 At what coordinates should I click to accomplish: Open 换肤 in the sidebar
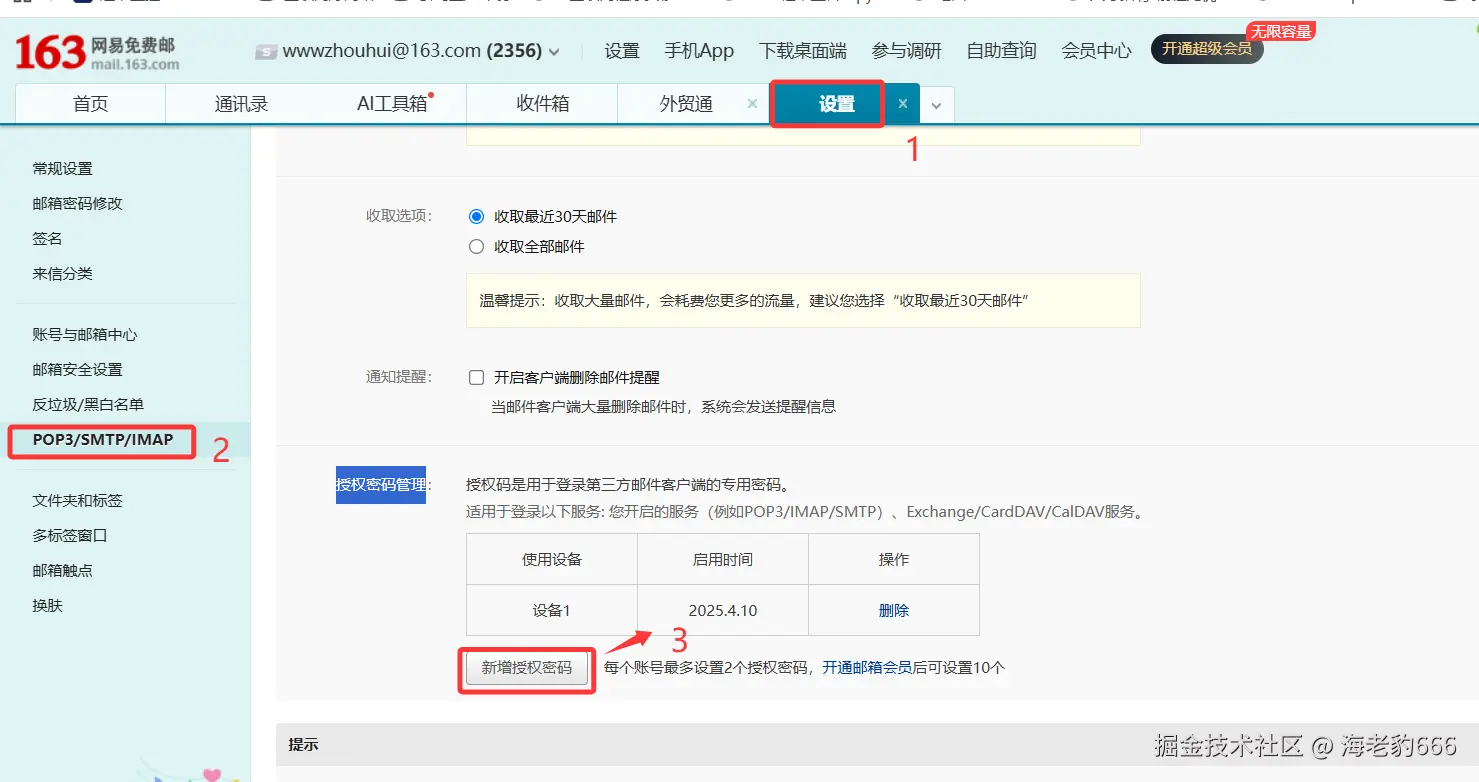click(47, 605)
